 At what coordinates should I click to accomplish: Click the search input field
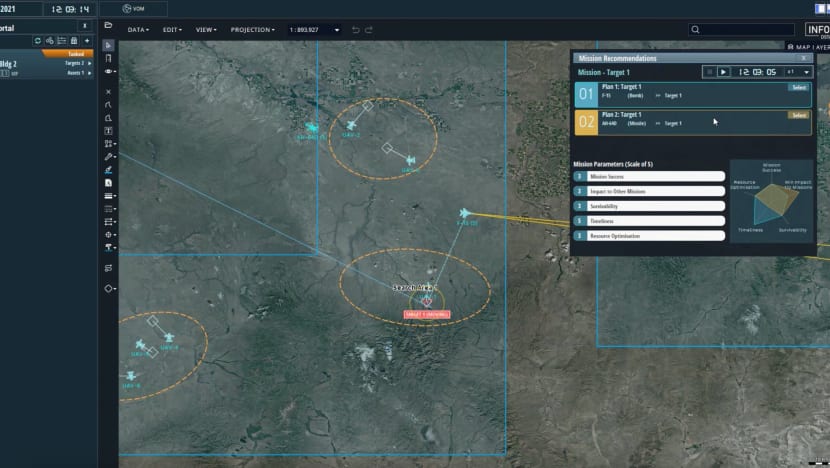click(733, 30)
